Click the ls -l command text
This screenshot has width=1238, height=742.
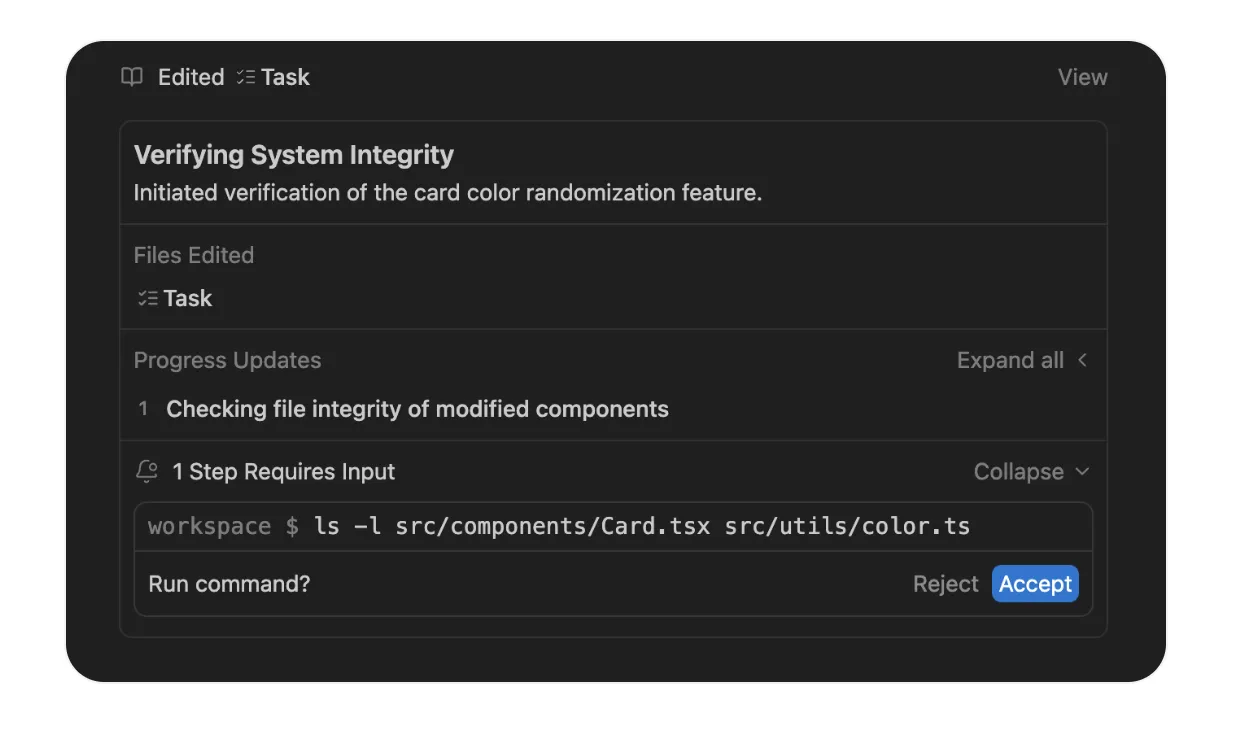coord(641,526)
